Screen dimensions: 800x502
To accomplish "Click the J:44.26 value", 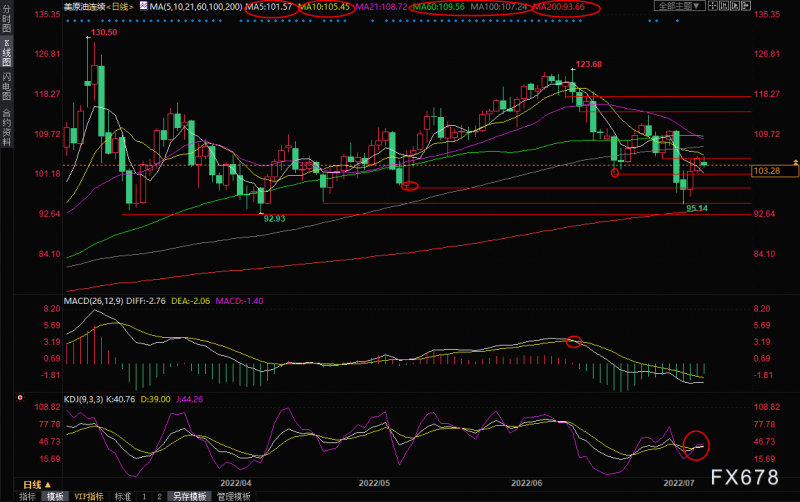I will pyautogui.click(x=189, y=399).
